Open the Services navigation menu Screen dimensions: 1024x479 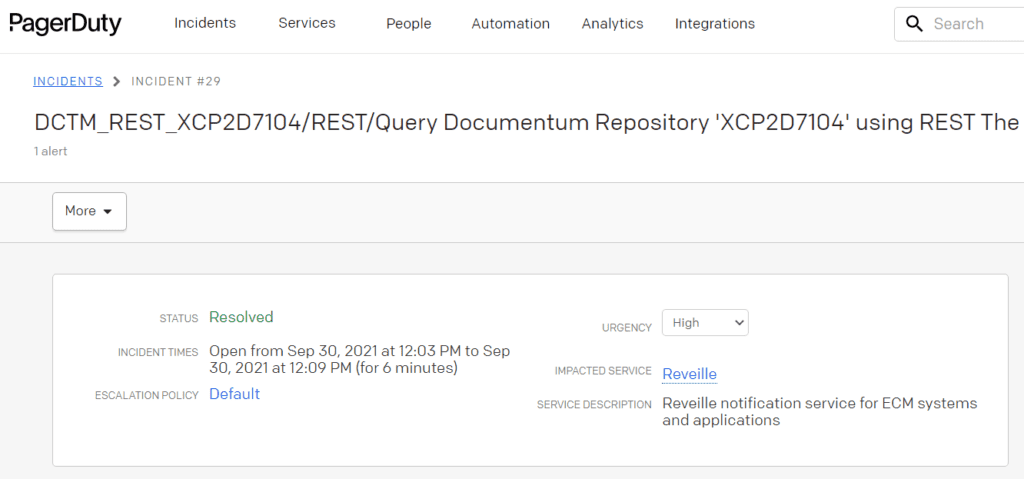[x=307, y=23]
